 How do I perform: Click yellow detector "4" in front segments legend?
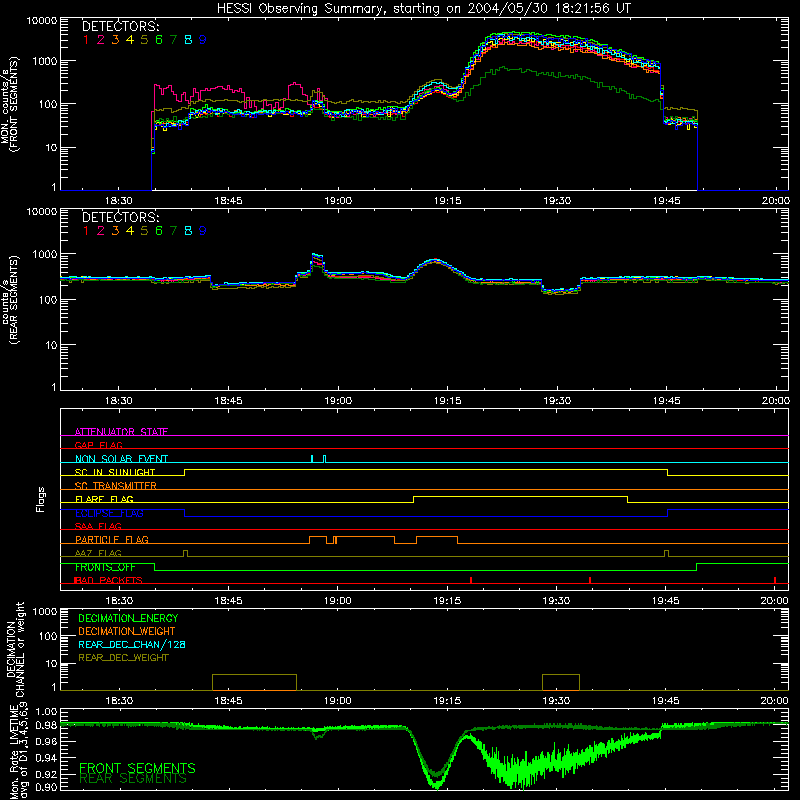pos(130,40)
